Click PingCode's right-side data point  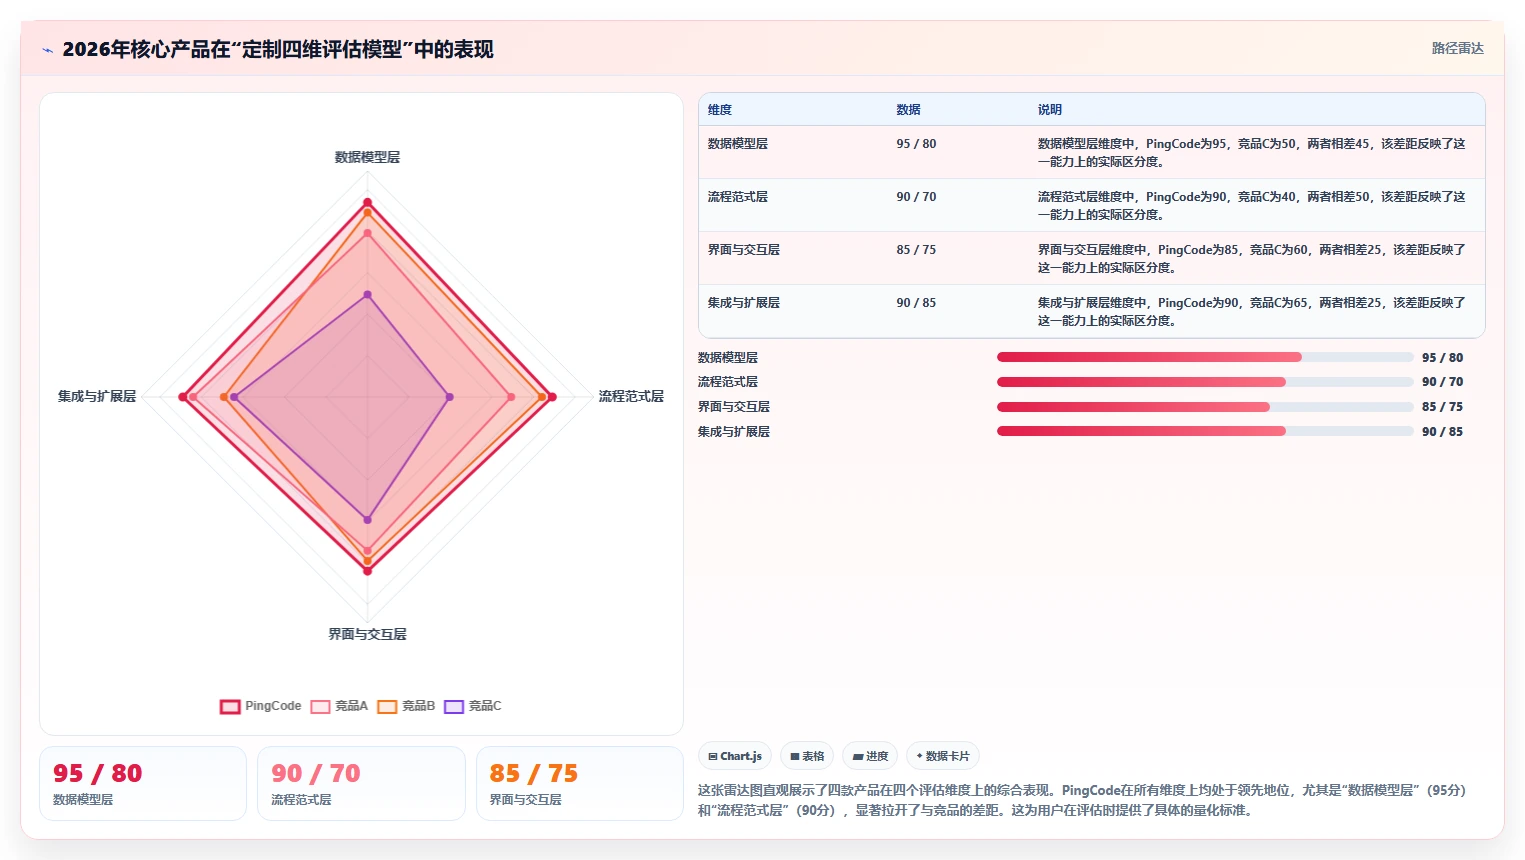click(x=552, y=397)
